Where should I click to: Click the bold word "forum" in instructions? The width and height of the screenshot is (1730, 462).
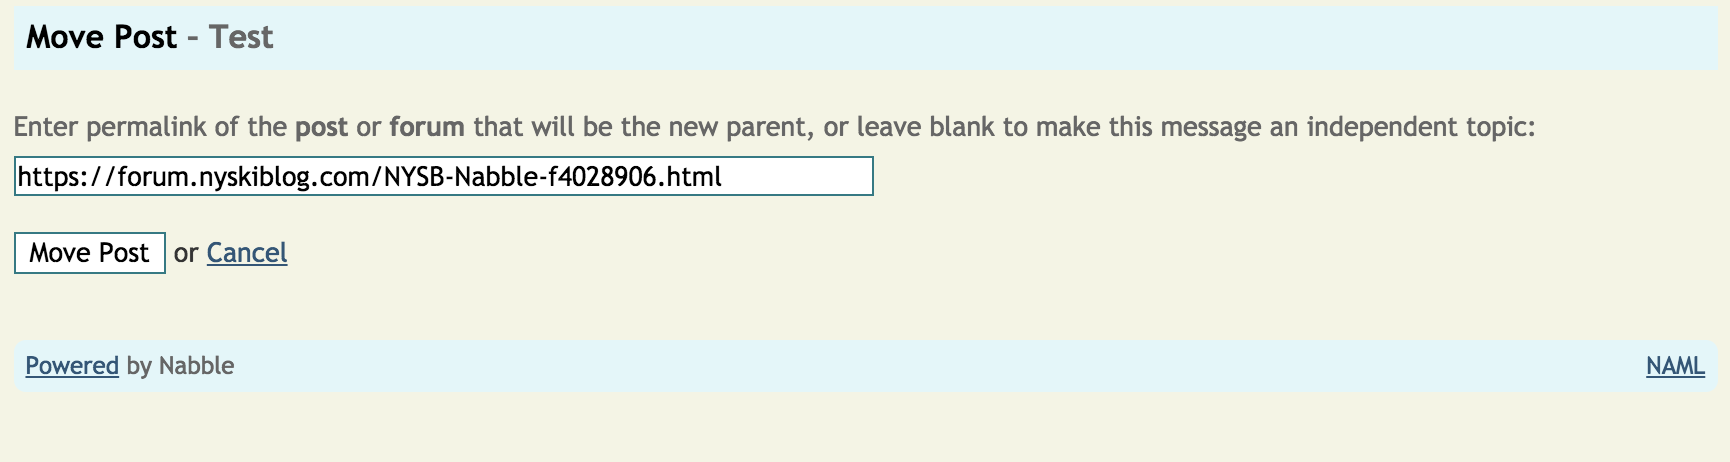(x=427, y=127)
